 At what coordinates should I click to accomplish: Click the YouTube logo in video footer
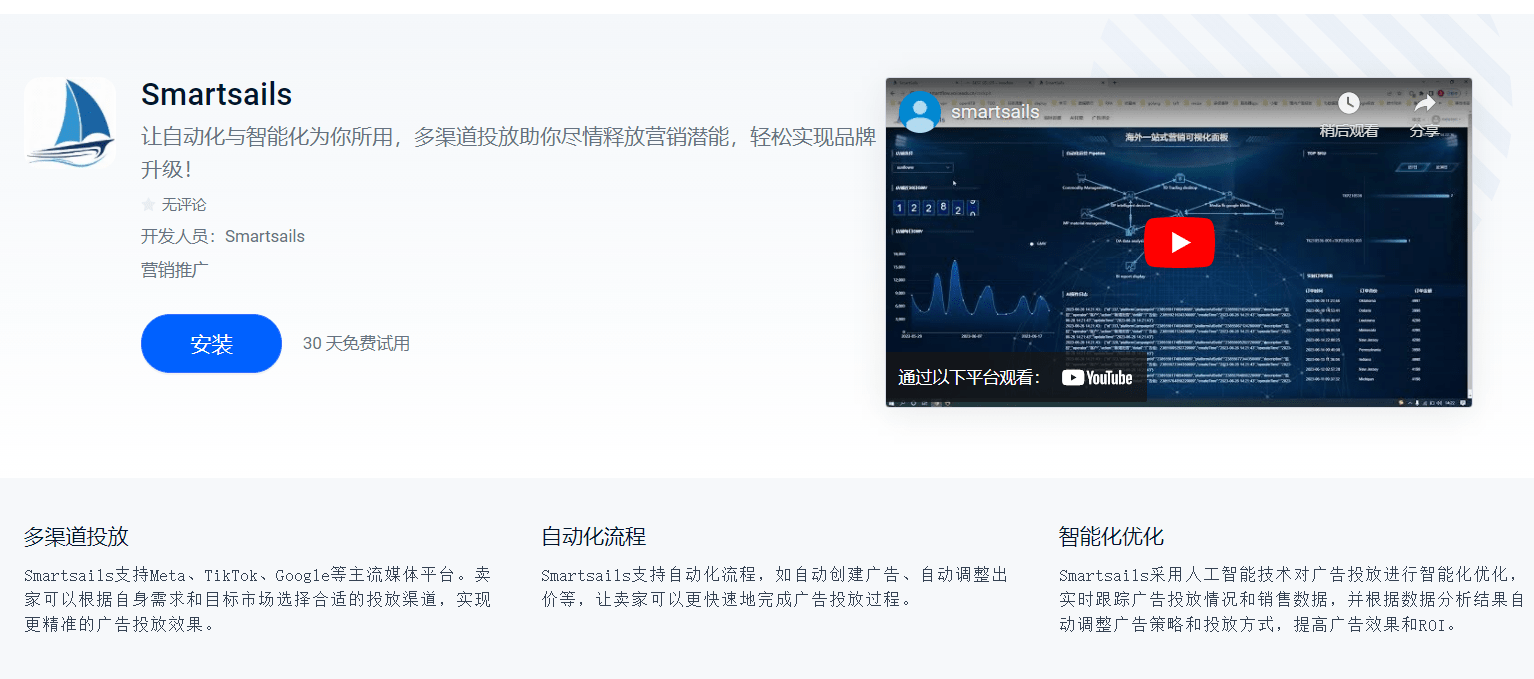pos(1097,378)
